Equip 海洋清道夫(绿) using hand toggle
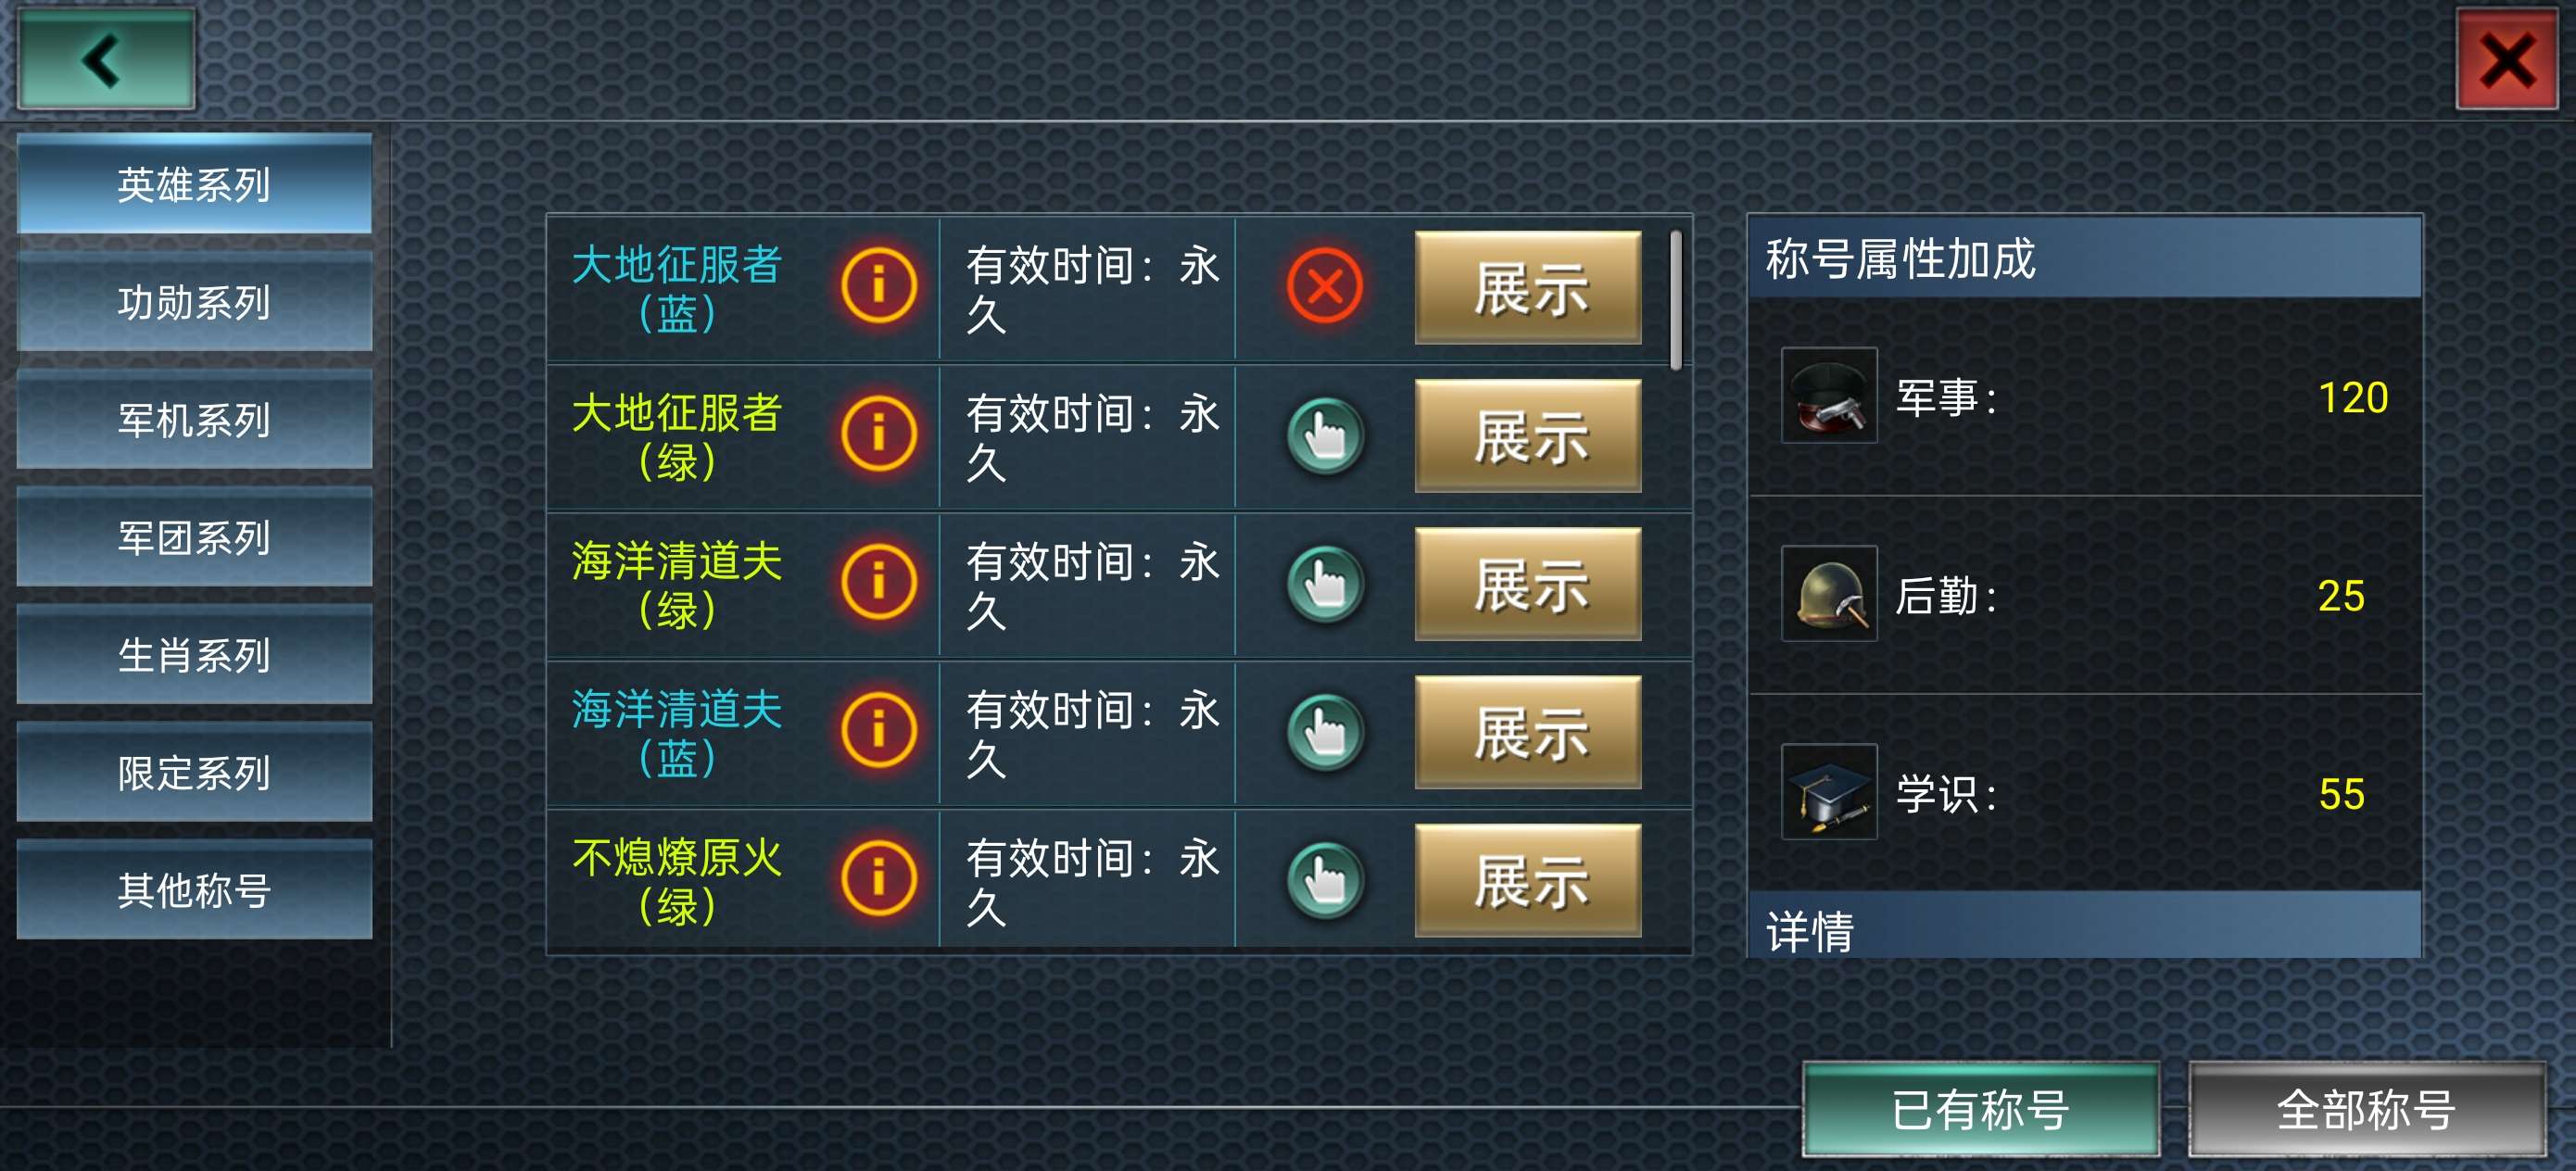The image size is (2576, 1171). [1325, 583]
